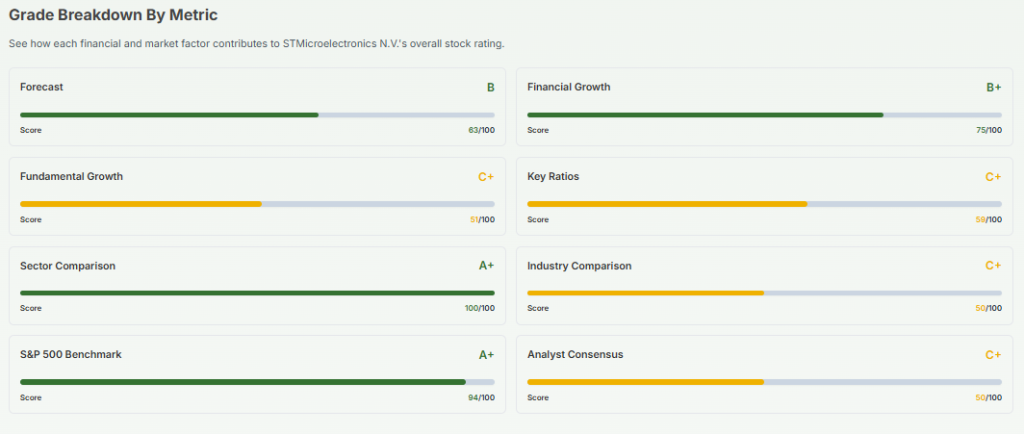
Task: Click the Analyst Consensus label
Action: pos(575,354)
